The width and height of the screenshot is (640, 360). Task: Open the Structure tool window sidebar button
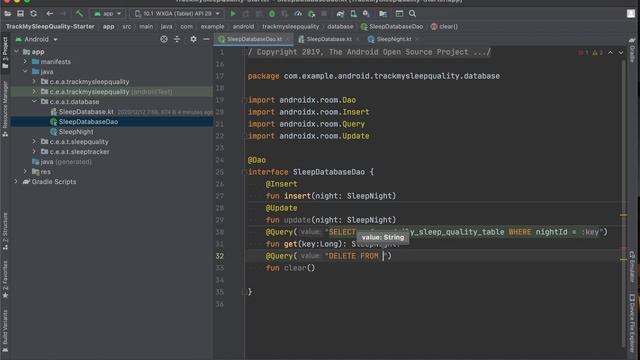5,231
